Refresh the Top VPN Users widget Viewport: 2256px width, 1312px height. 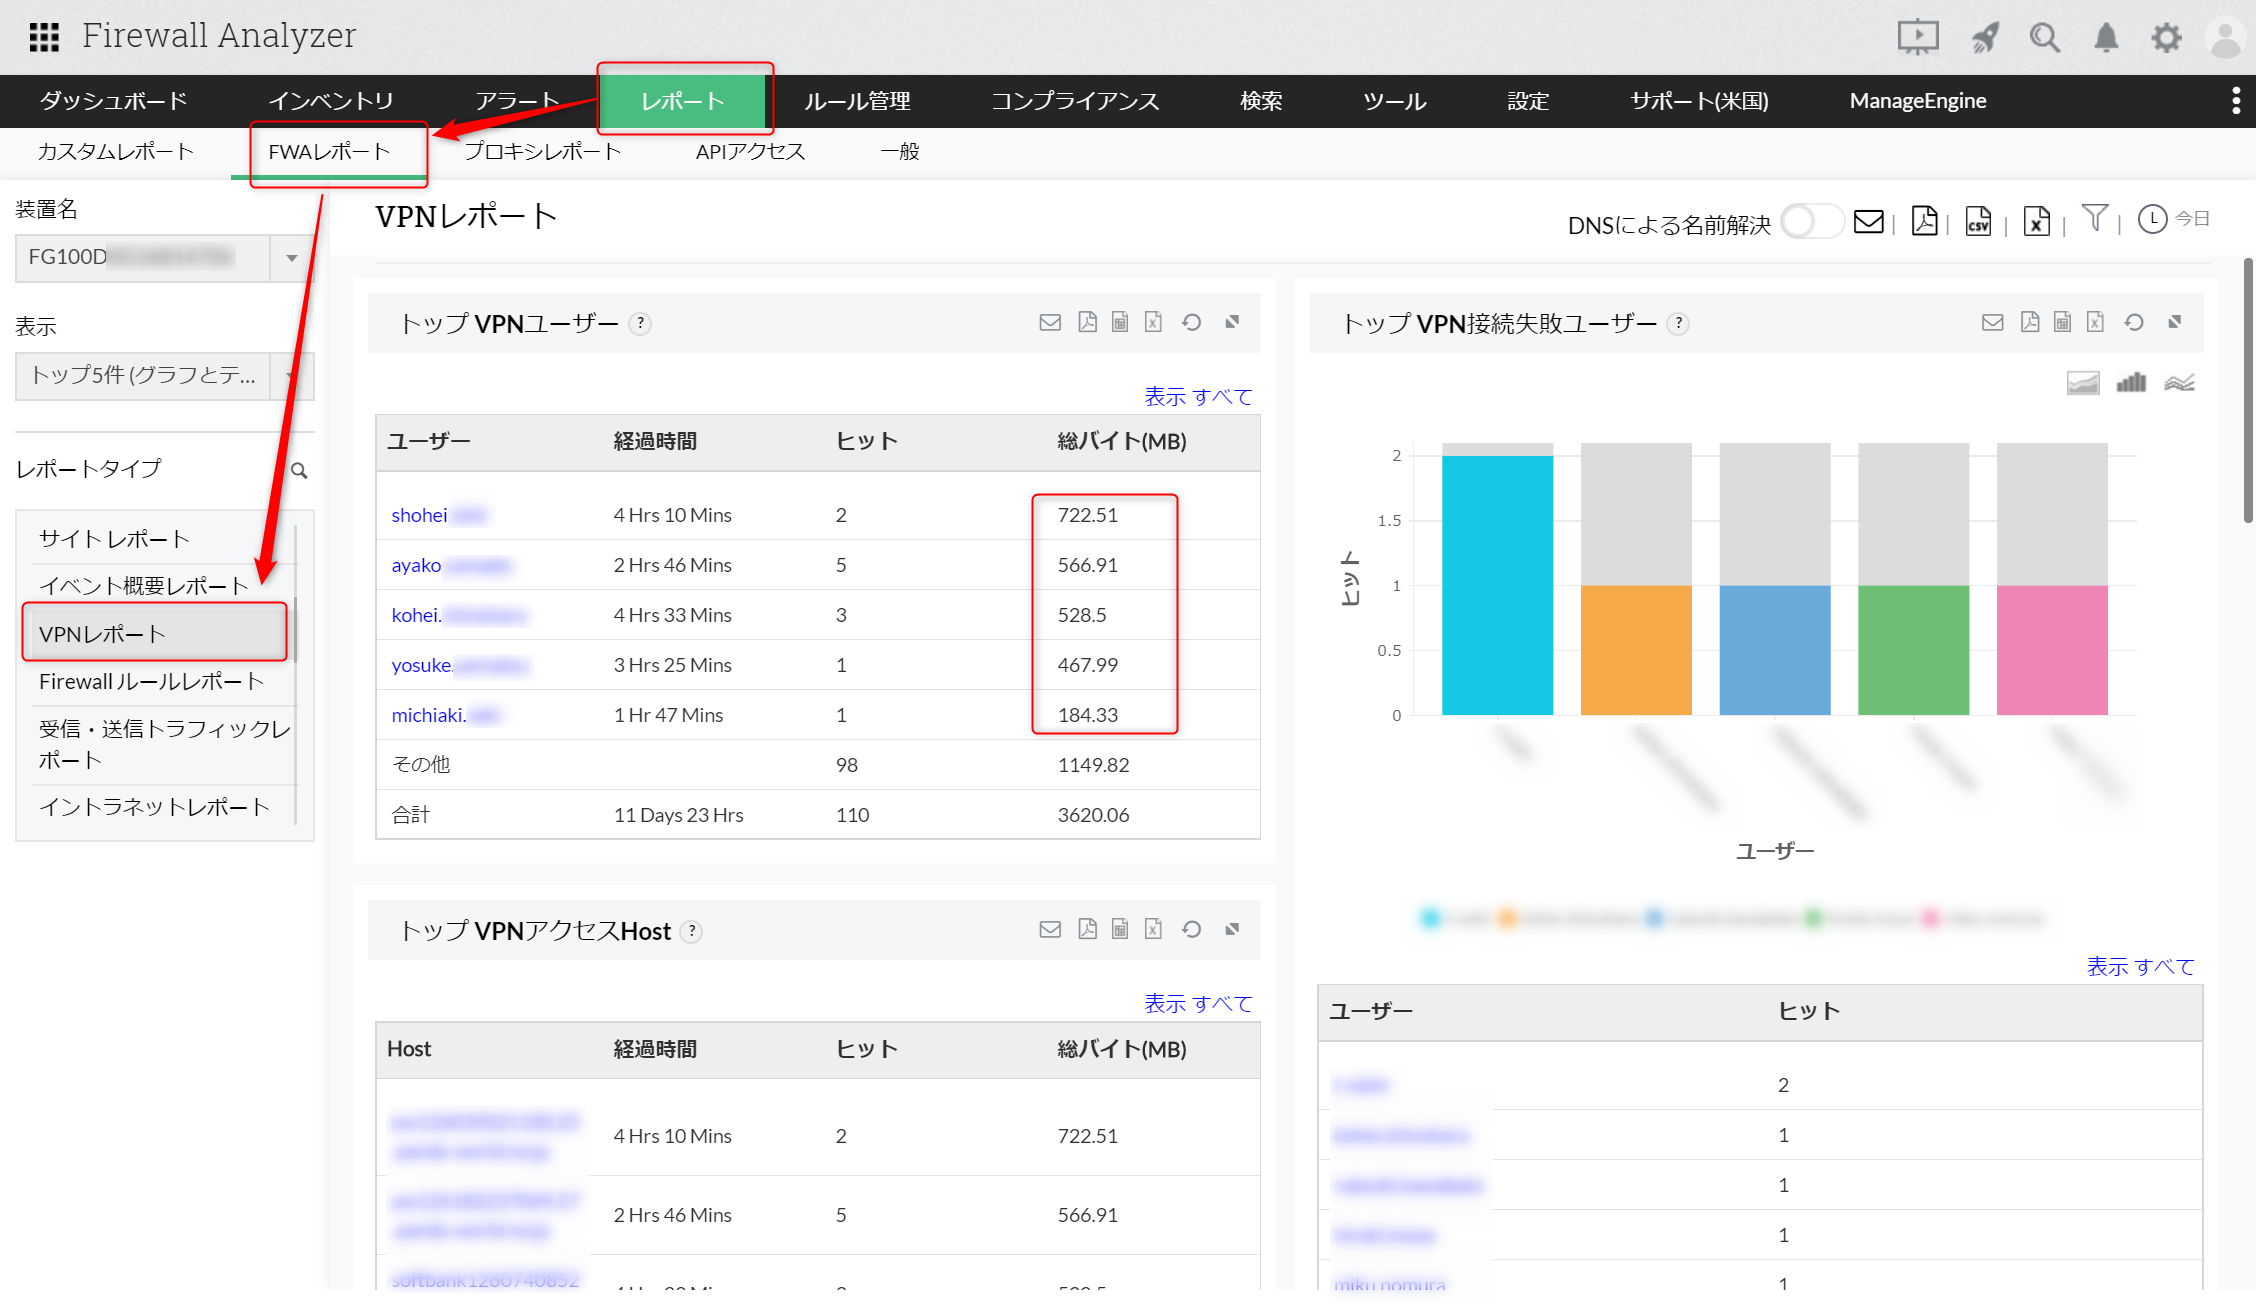(x=1191, y=322)
